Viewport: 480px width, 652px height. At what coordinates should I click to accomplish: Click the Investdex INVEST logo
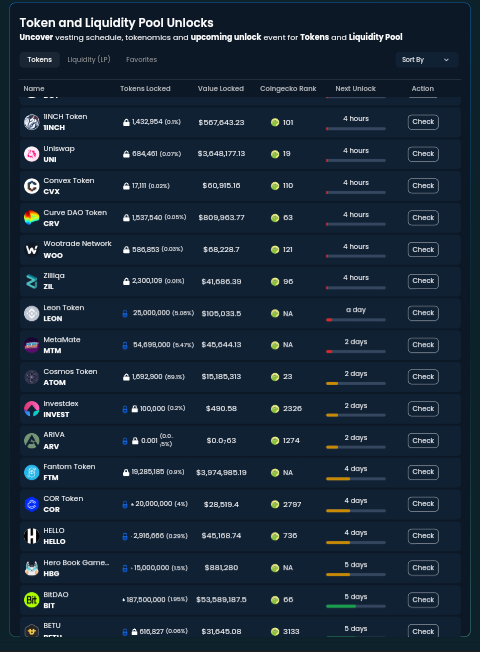pos(32,409)
